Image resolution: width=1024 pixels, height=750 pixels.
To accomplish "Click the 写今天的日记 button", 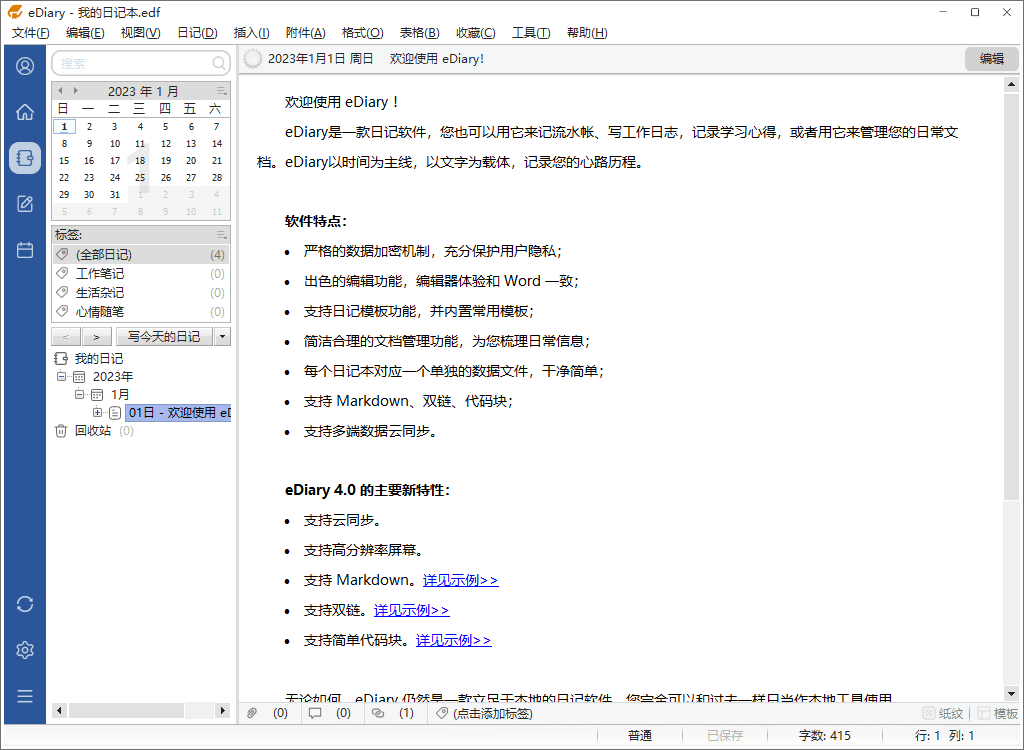I will tap(164, 336).
